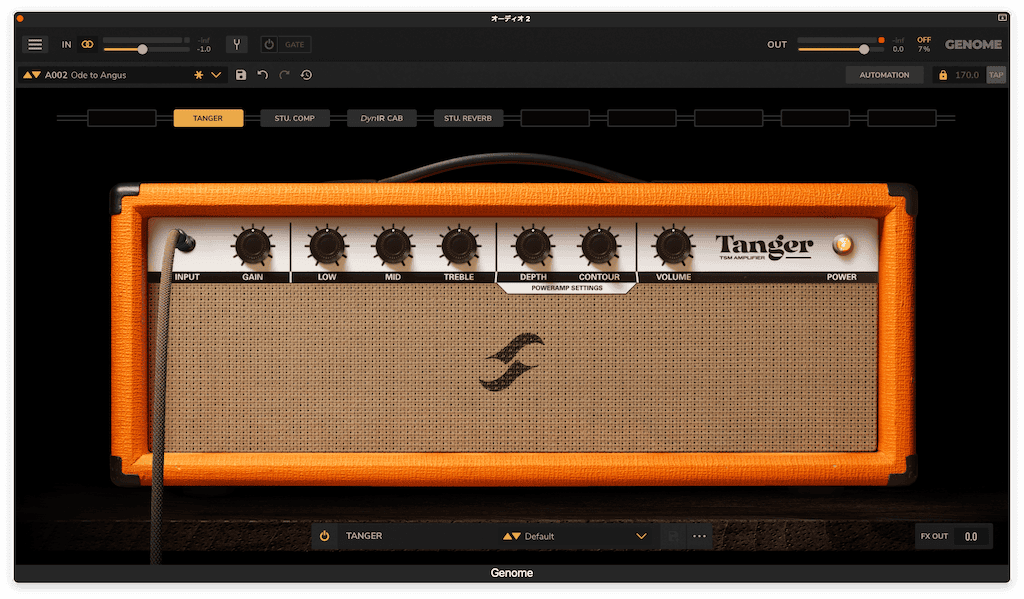Toggle the noise gate power button
The image size is (1024, 599).
[x=269, y=44]
